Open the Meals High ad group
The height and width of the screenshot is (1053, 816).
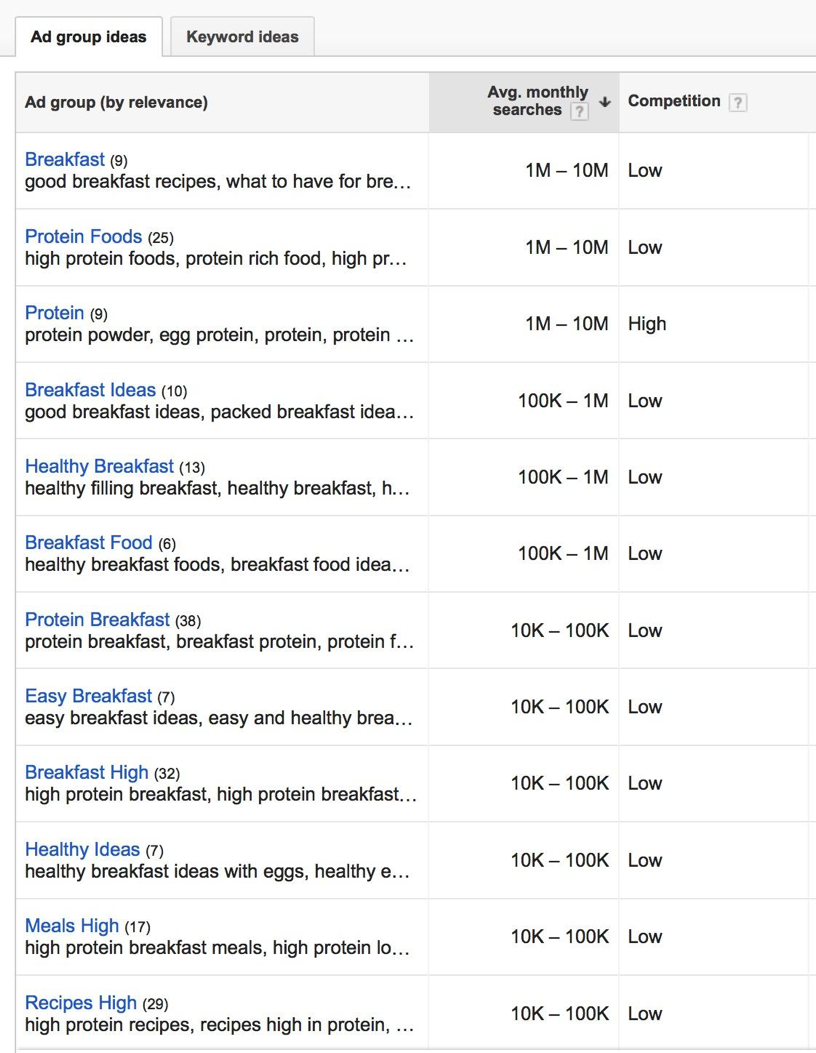point(72,925)
